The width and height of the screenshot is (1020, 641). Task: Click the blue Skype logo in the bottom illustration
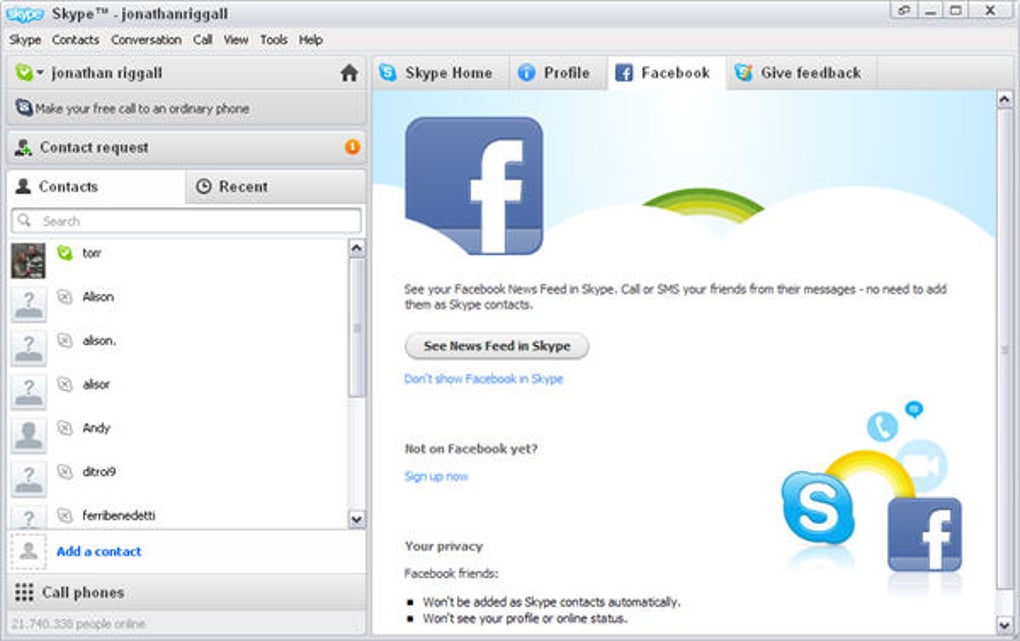tap(818, 508)
